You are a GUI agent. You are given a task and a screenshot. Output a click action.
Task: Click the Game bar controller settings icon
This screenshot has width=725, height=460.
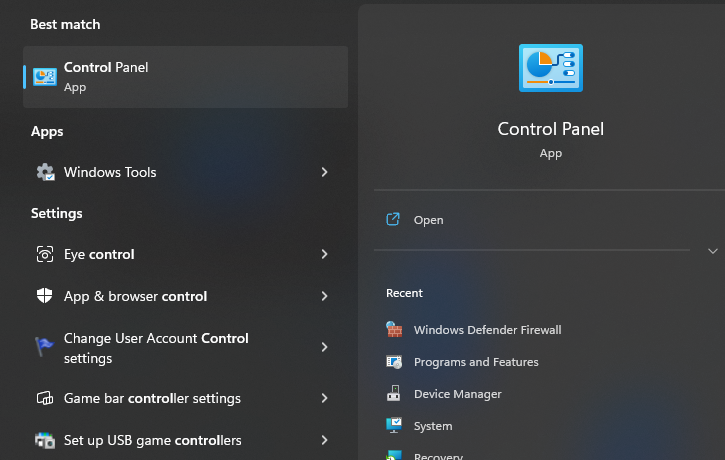coord(45,398)
